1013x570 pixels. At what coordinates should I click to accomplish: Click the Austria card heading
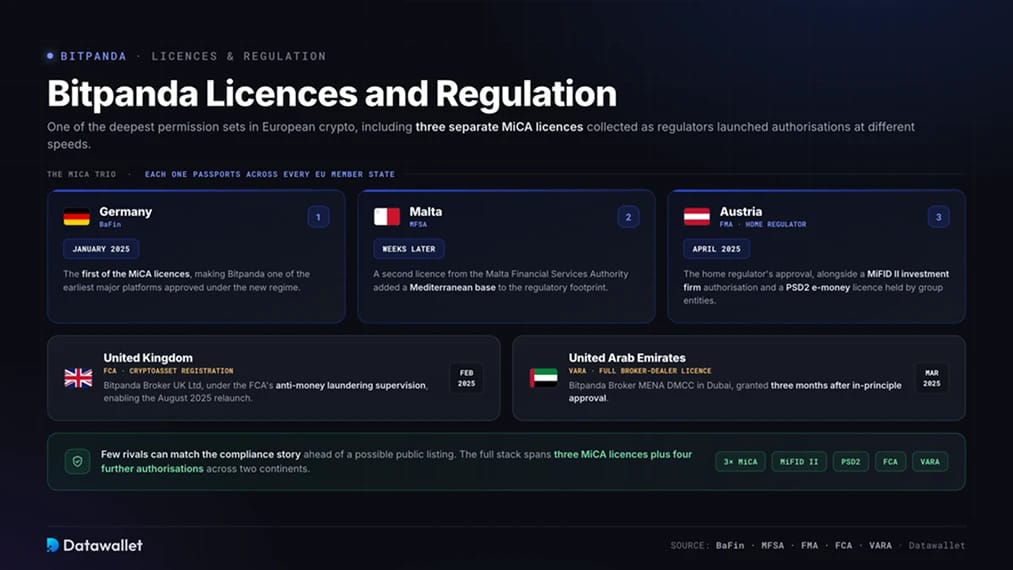click(x=741, y=212)
